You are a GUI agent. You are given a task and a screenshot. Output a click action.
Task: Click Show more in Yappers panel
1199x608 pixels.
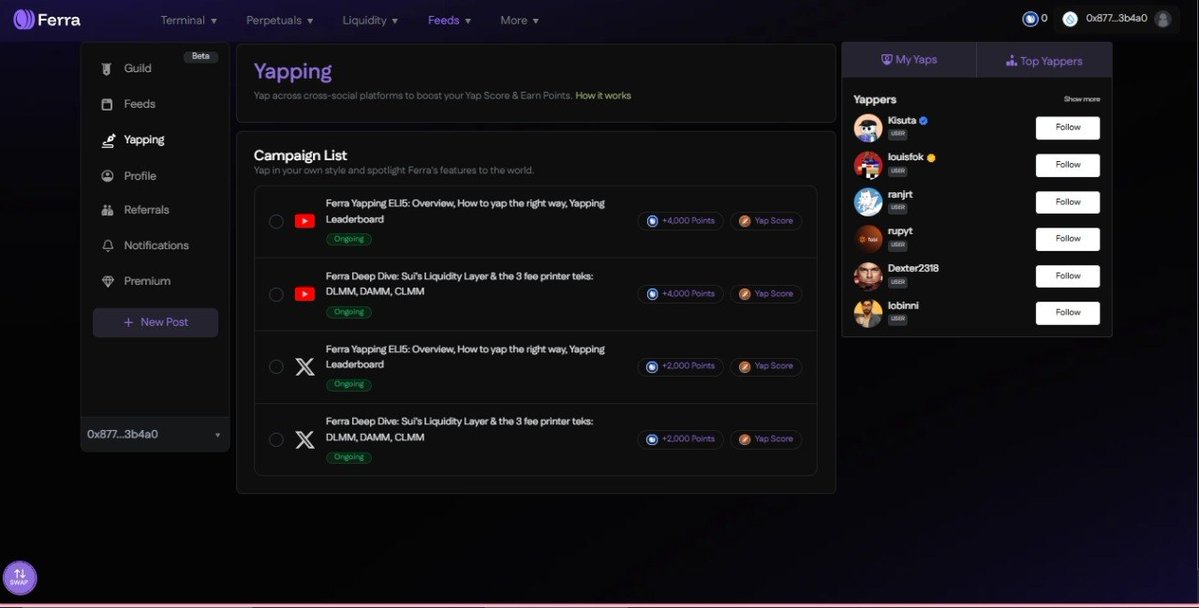(1081, 99)
